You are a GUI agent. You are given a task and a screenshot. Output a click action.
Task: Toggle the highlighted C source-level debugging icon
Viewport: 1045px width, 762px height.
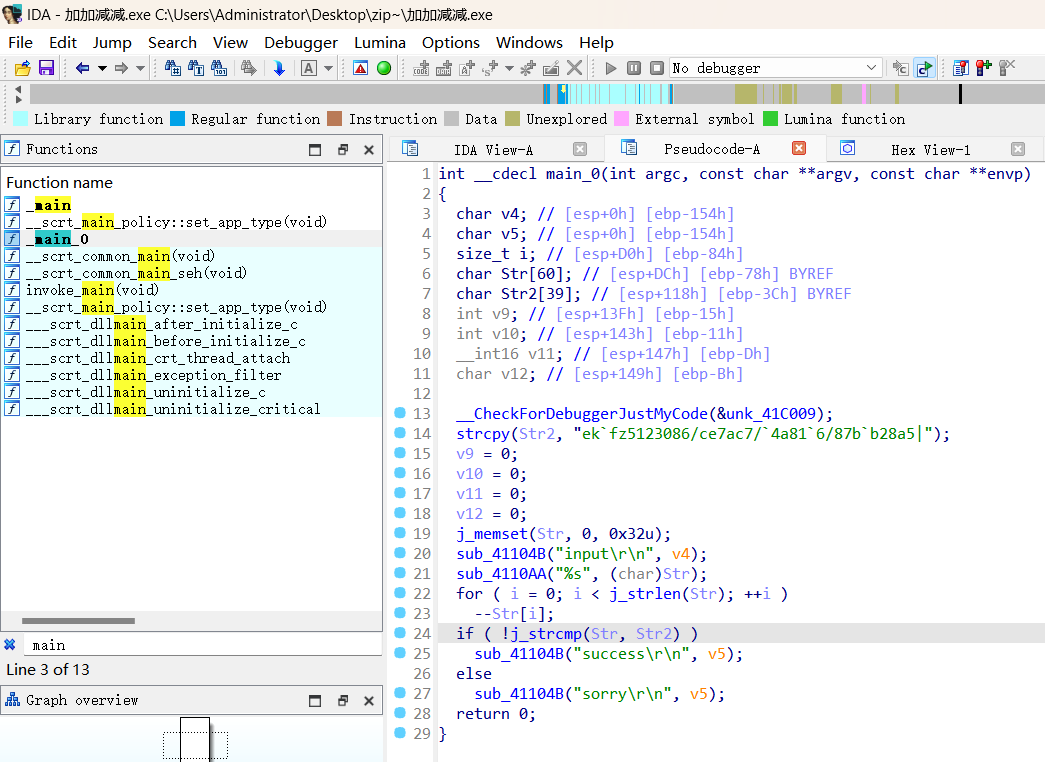(x=924, y=68)
